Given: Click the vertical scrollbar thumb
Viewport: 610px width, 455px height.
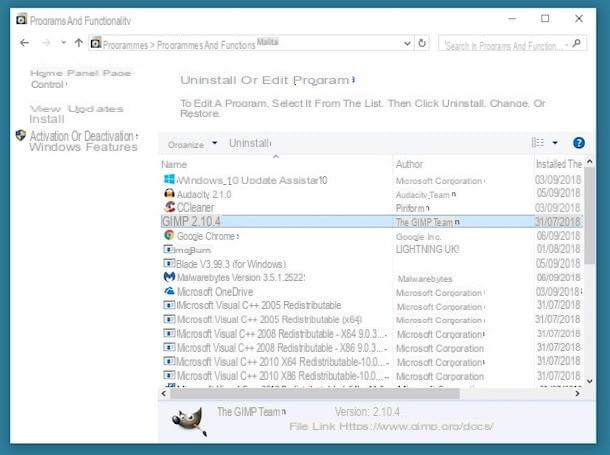Looking at the screenshot, I should tap(589, 216).
